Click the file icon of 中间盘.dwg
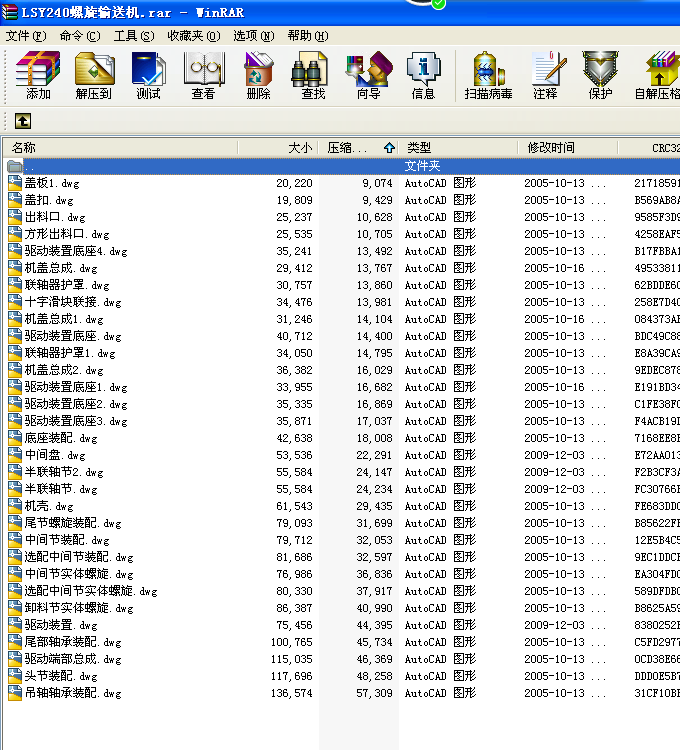The width and height of the screenshot is (680, 750). tap(15, 455)
